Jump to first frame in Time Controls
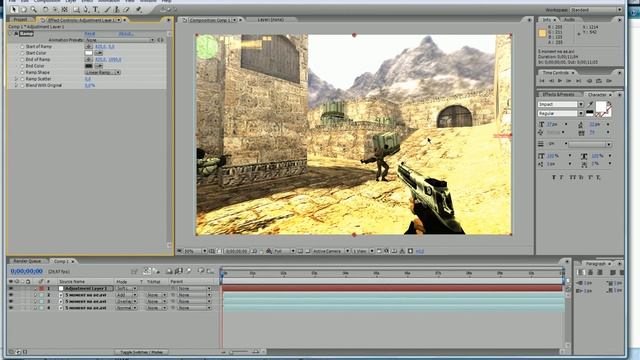Screen dimensions: 640x360 542,81
